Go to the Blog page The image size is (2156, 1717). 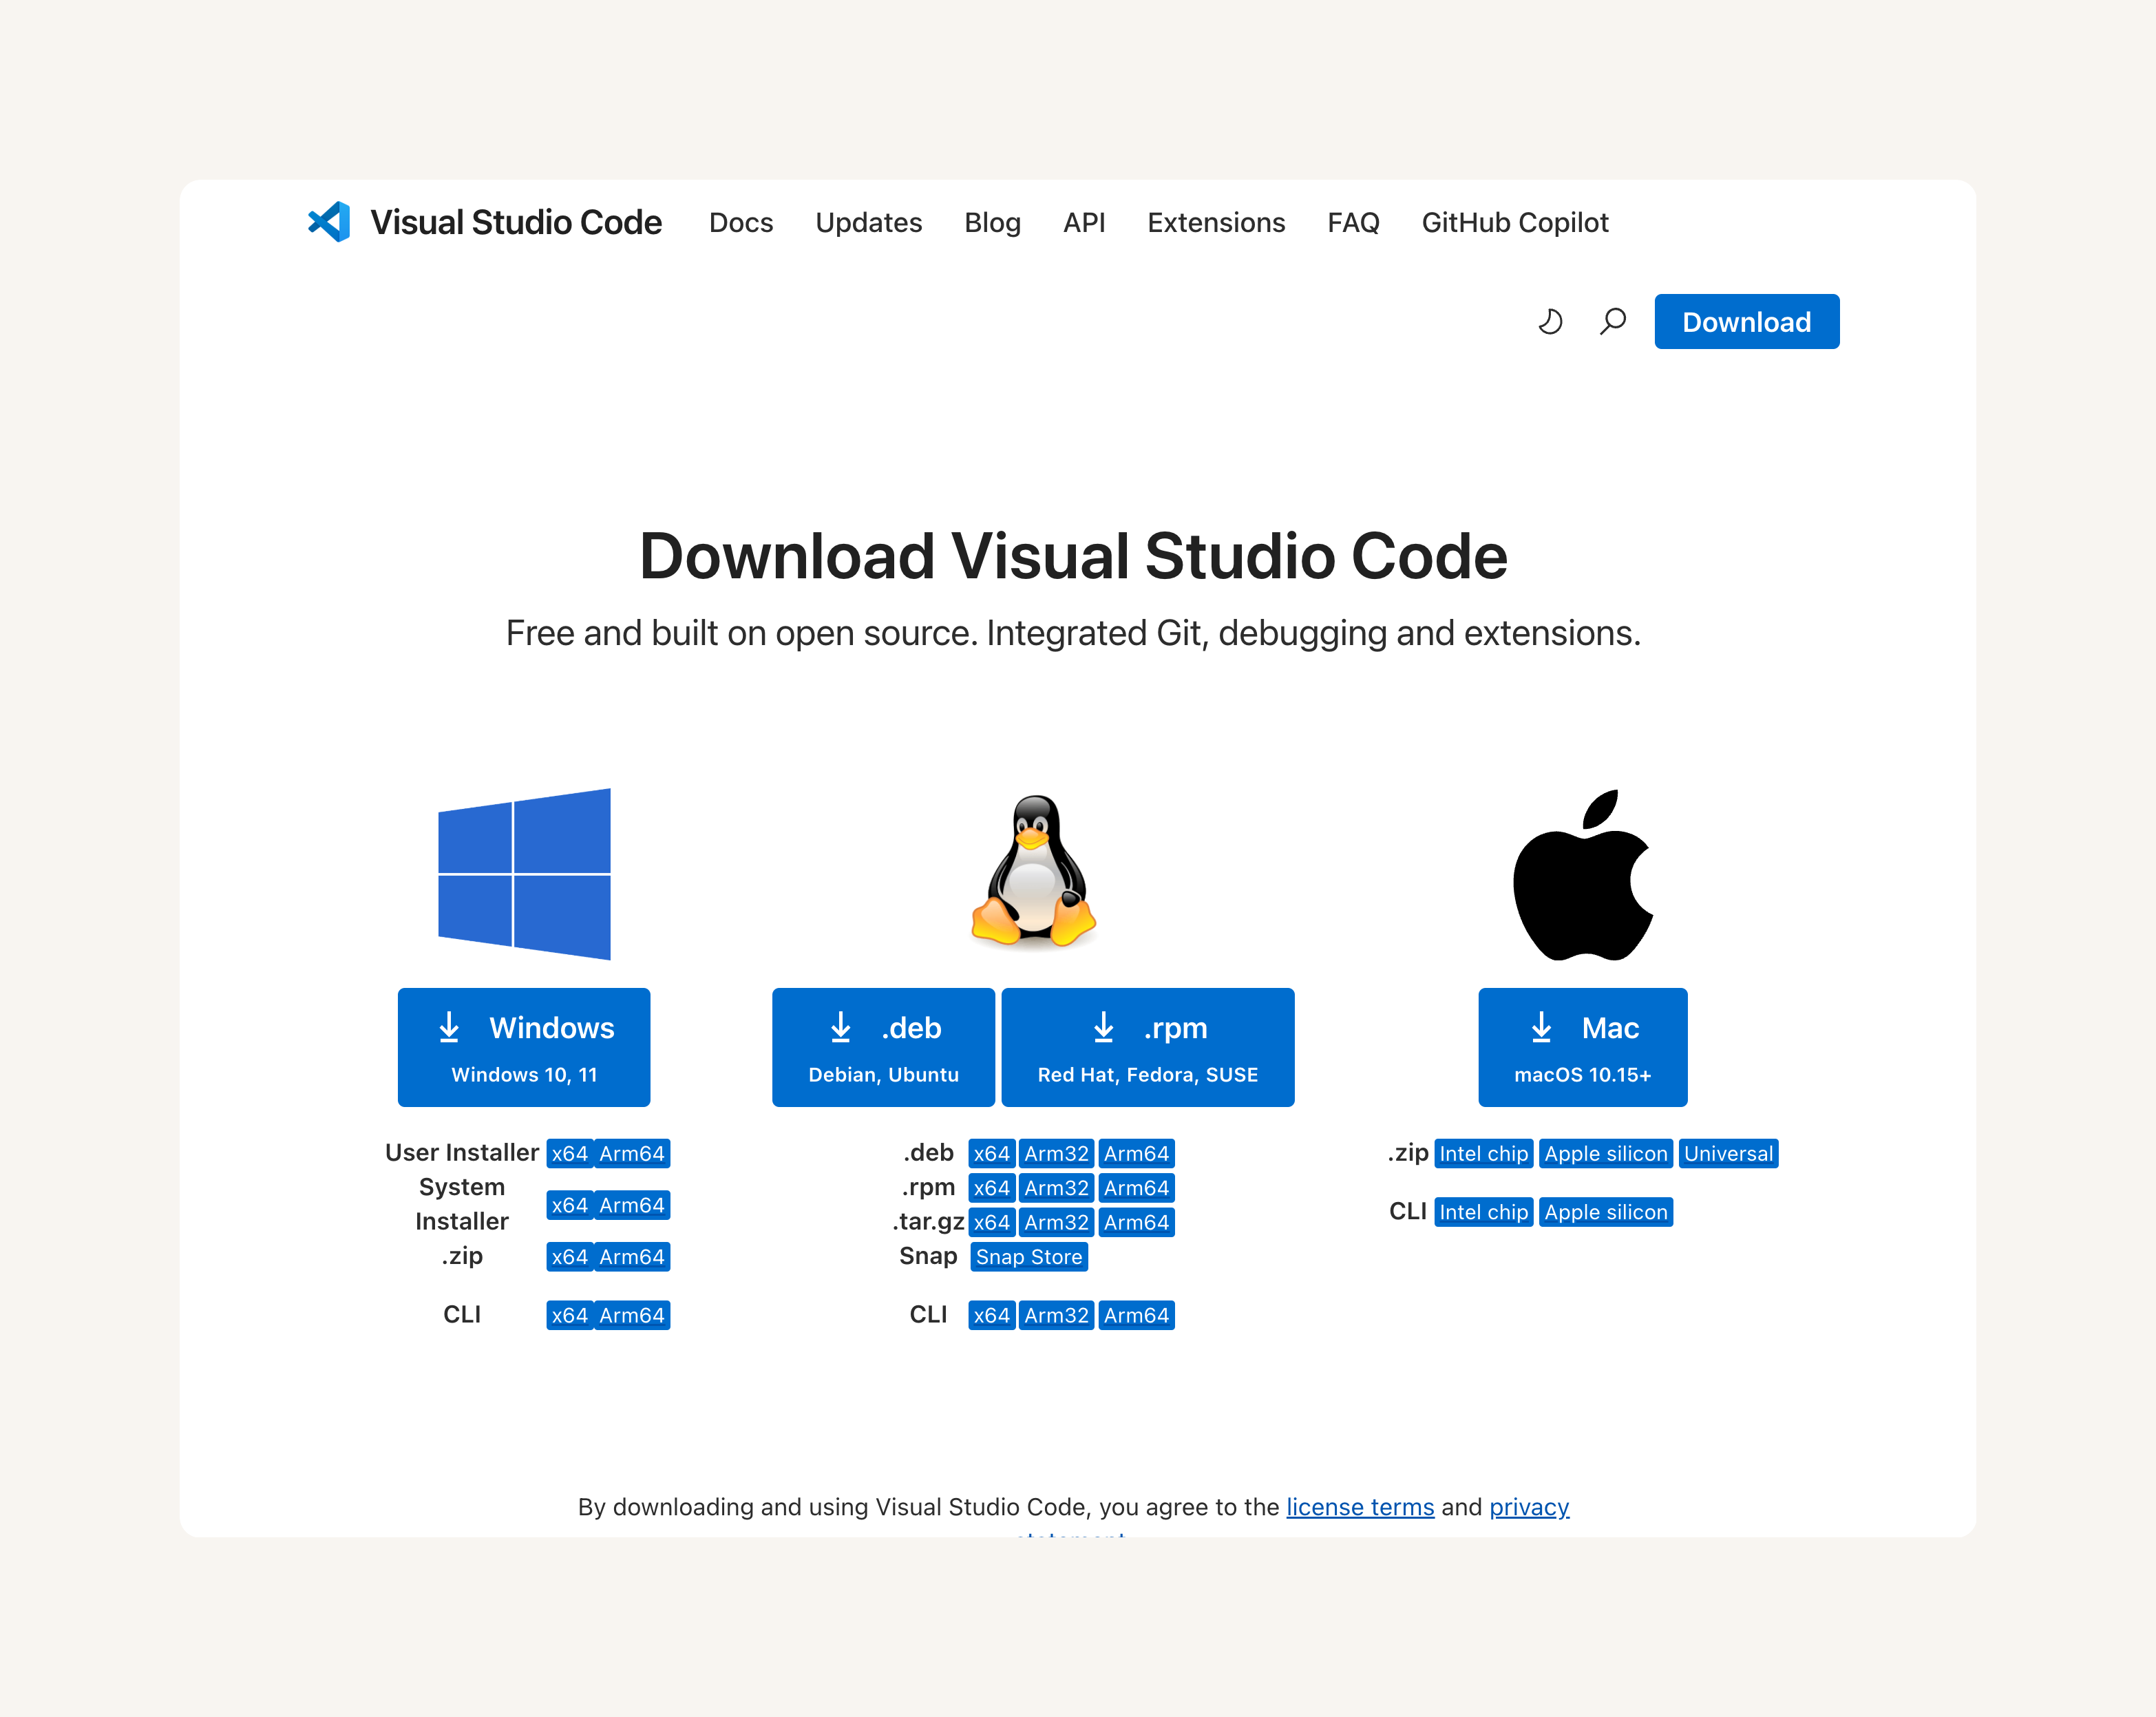[992, 222]
